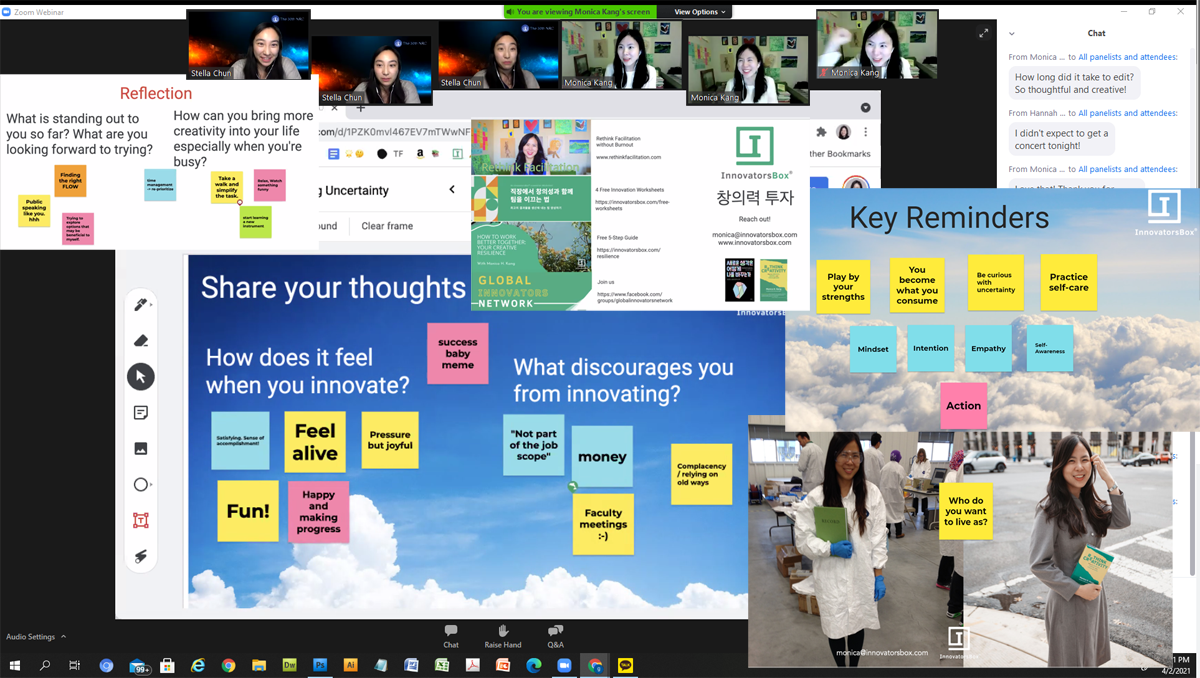Image resolution: width=1200 pixels, height=678 pixels.
Task: Select the Pen tool in Jamboard toolbar
Action: coord(141,305)
